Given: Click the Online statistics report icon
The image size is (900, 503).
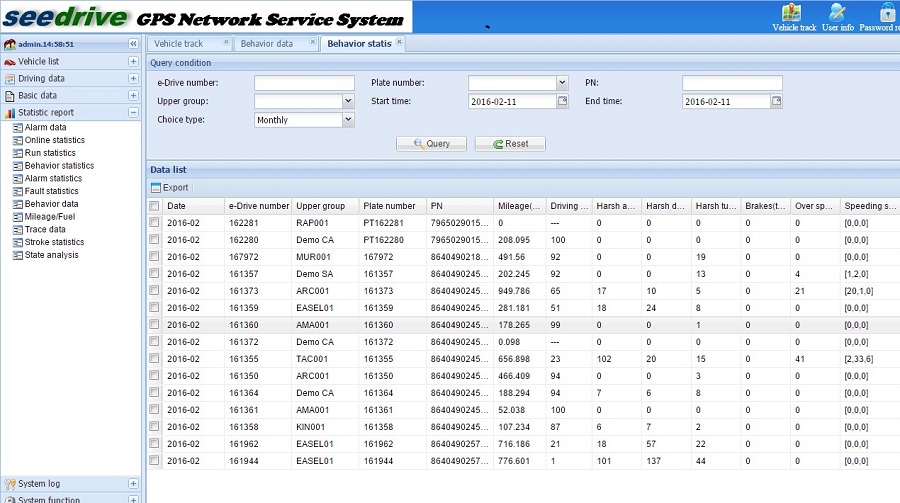Looking at the screenshot, I should [x=17, y=141].
